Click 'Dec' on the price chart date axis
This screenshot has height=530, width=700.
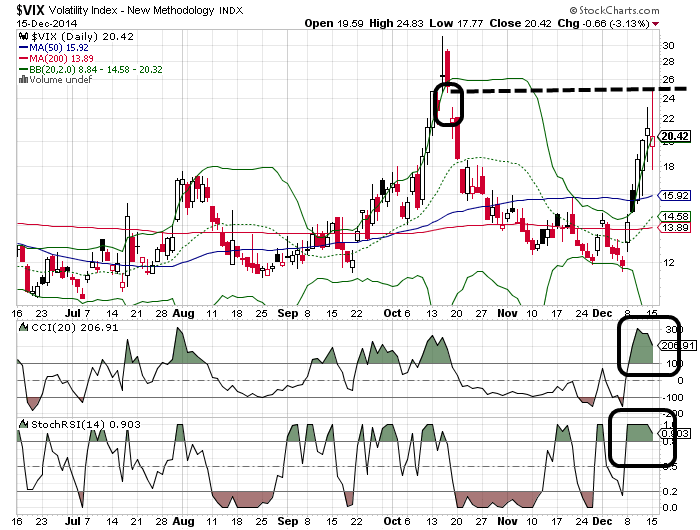[x=602, y=313]
